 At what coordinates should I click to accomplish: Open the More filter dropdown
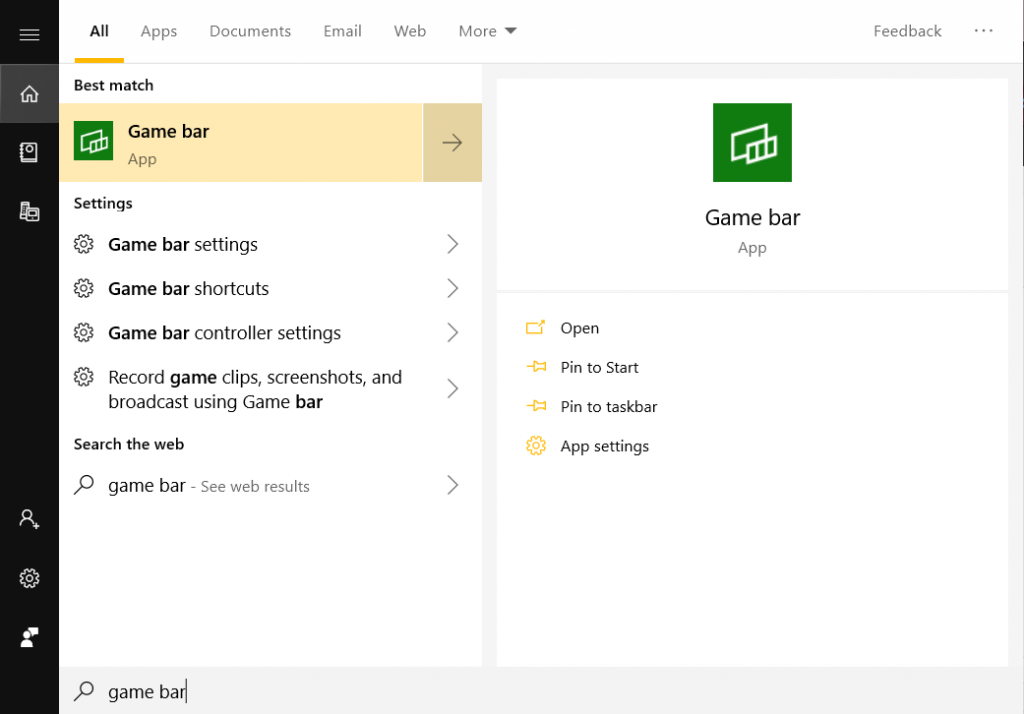tap(487, 31)
